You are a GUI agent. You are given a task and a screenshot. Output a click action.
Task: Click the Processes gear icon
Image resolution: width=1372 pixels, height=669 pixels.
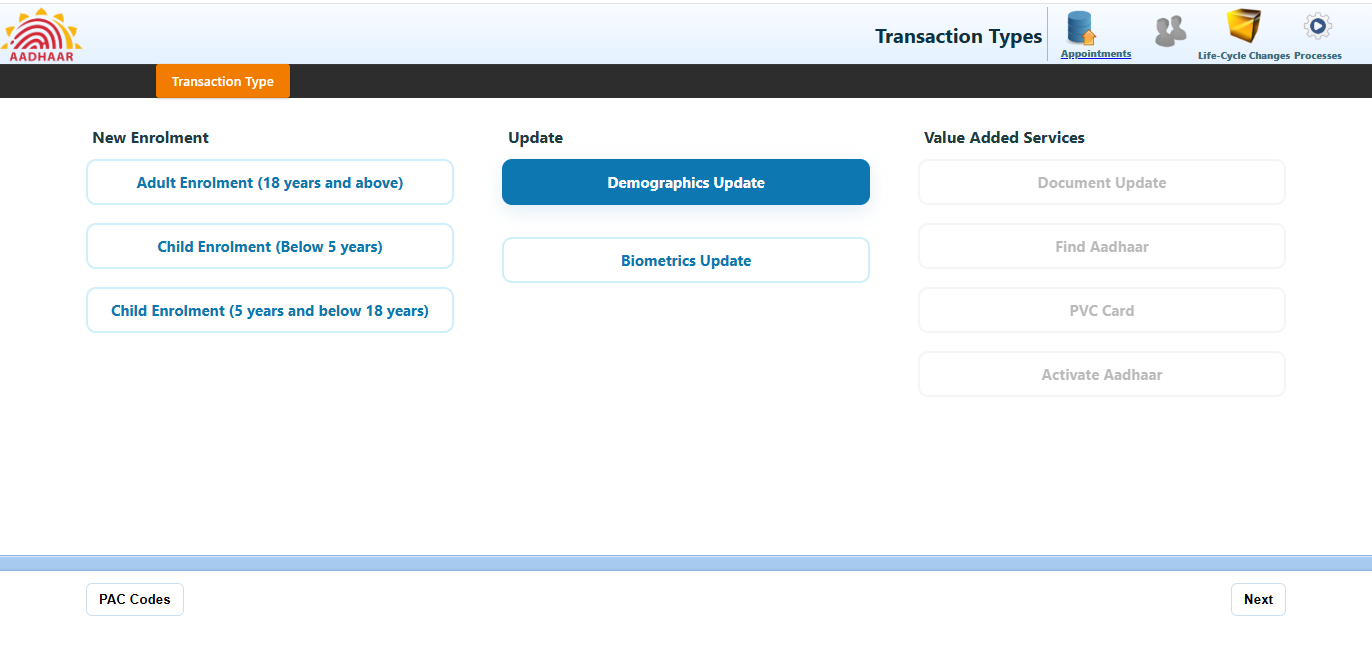1317,27
